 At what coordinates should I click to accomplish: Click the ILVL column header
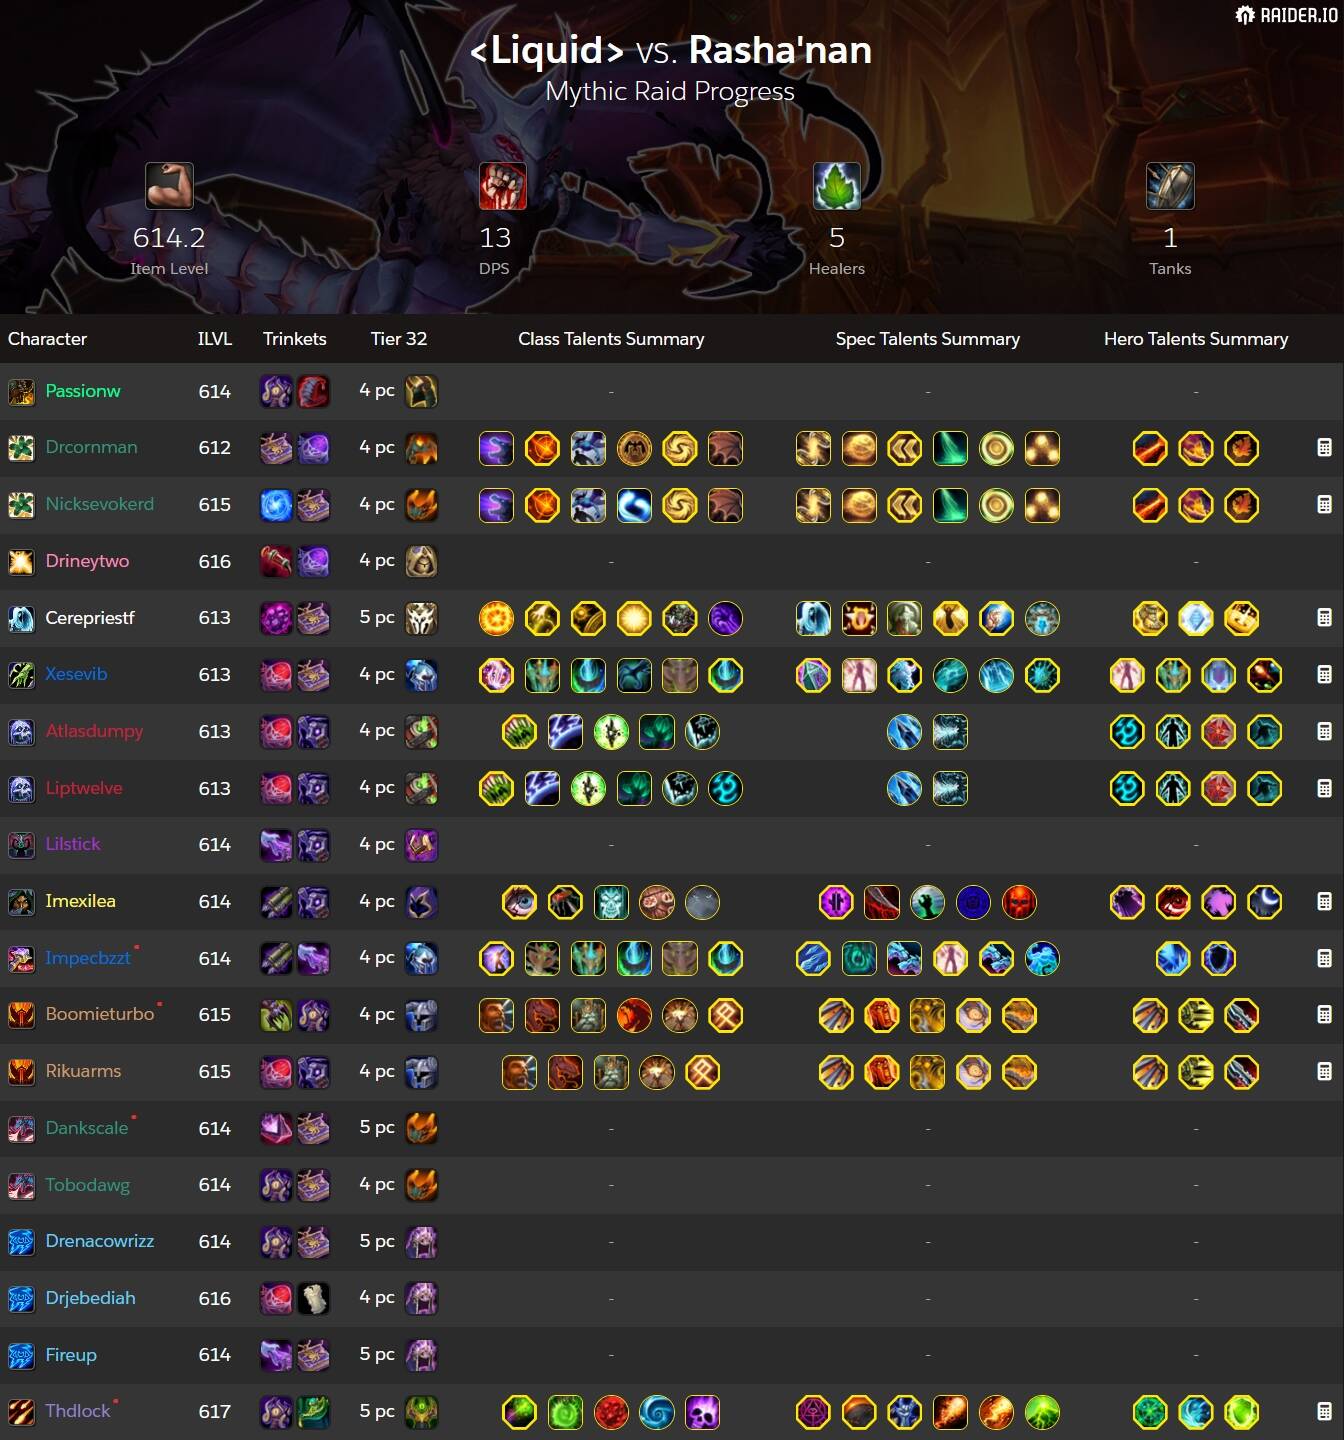click(x=215, y=339)
